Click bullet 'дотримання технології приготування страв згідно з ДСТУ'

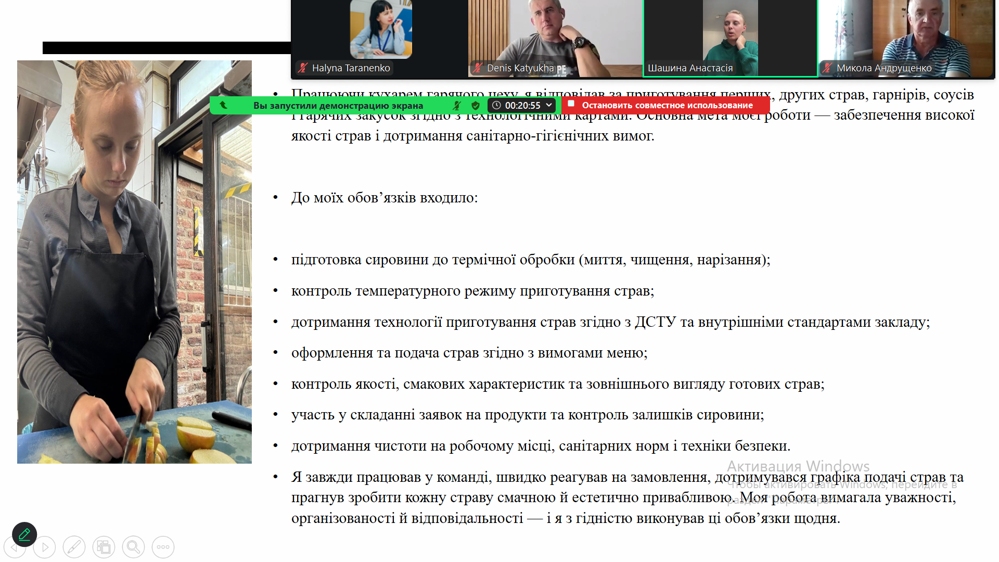(x=610, y=322)
